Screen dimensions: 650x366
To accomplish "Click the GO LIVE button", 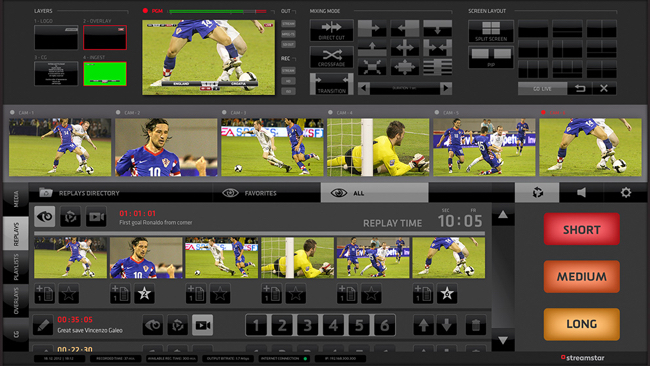I will pos(542,88).
